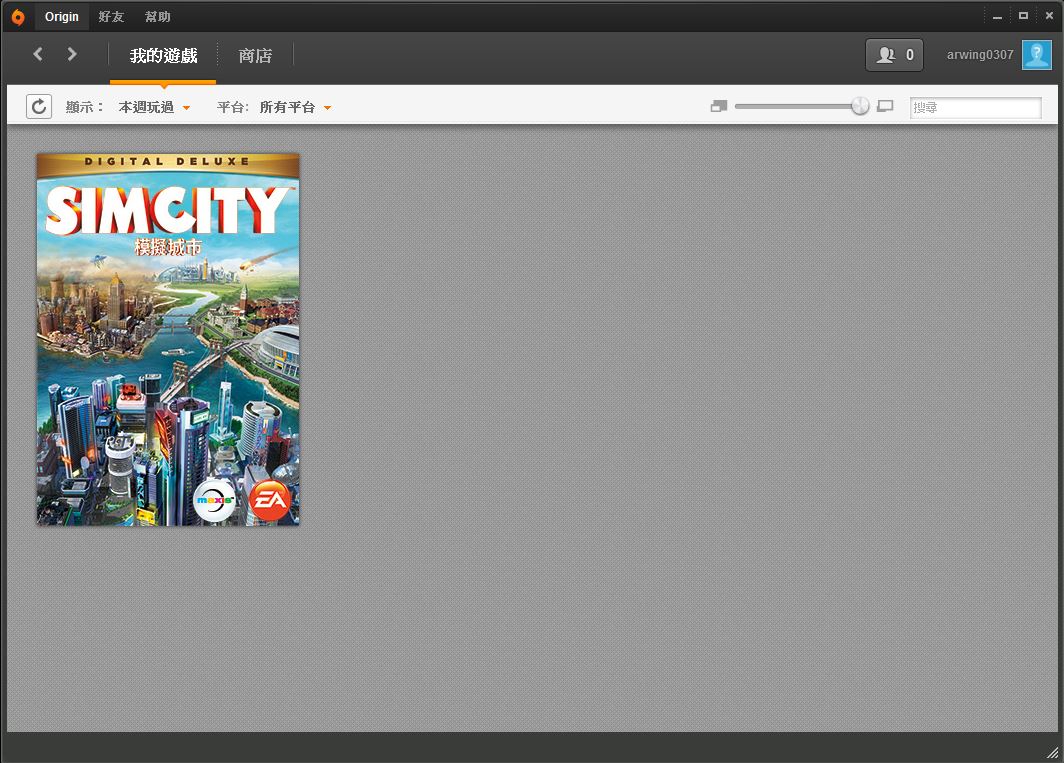1064x763 pixels.
Task: Refresh the game library
Action: click(x=39, y=107)
